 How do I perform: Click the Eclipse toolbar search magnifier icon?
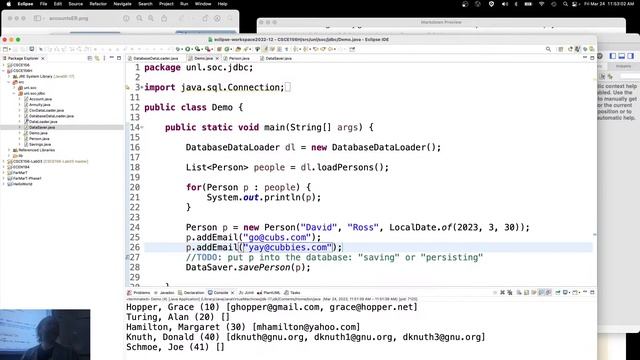tap(548, 49)
